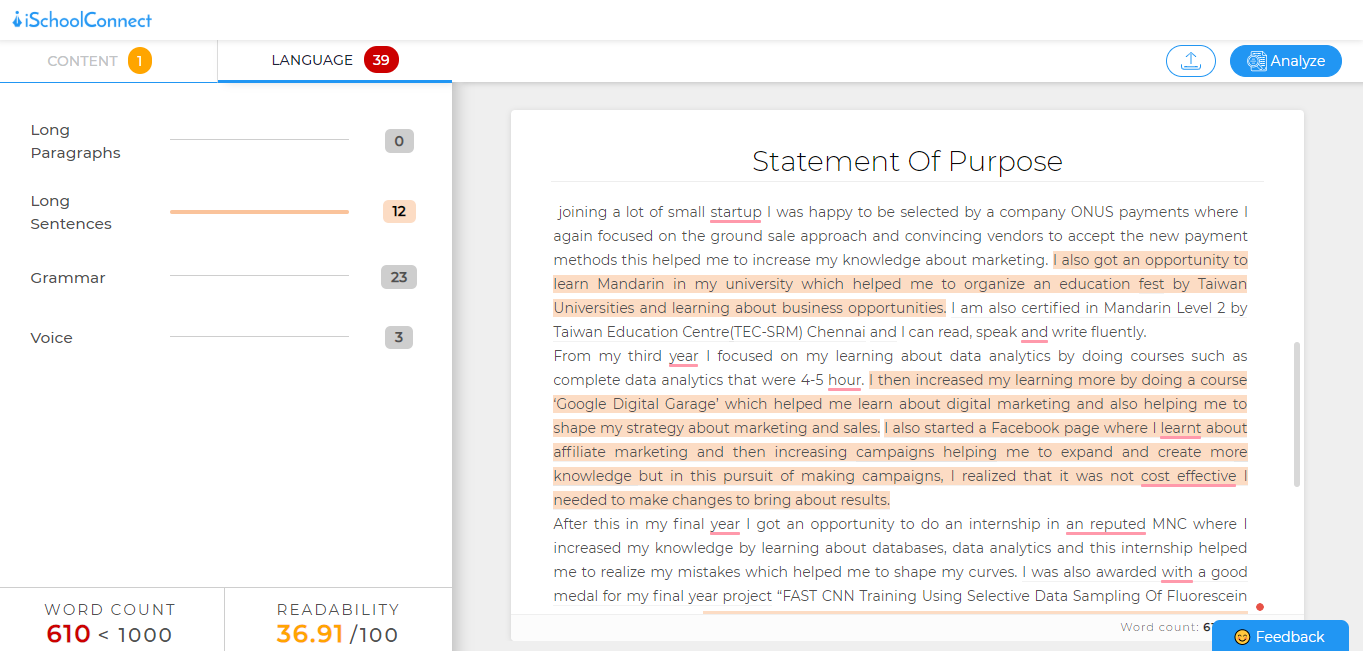Click the Long Paragraphs count badge 0

pos(399,141)
